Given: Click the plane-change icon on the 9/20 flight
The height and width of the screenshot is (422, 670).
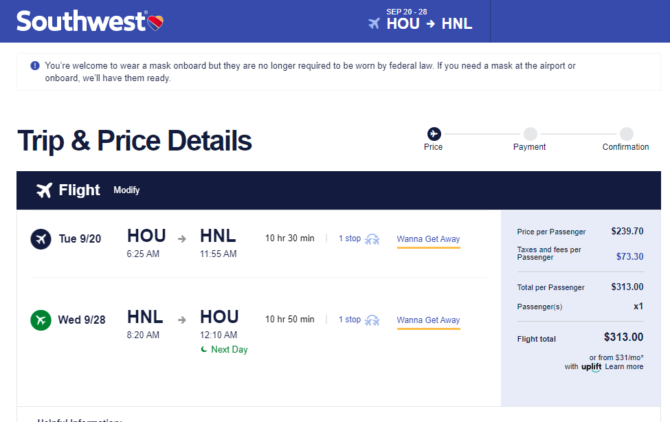Looking at the screenshot, I should point(372,239).
